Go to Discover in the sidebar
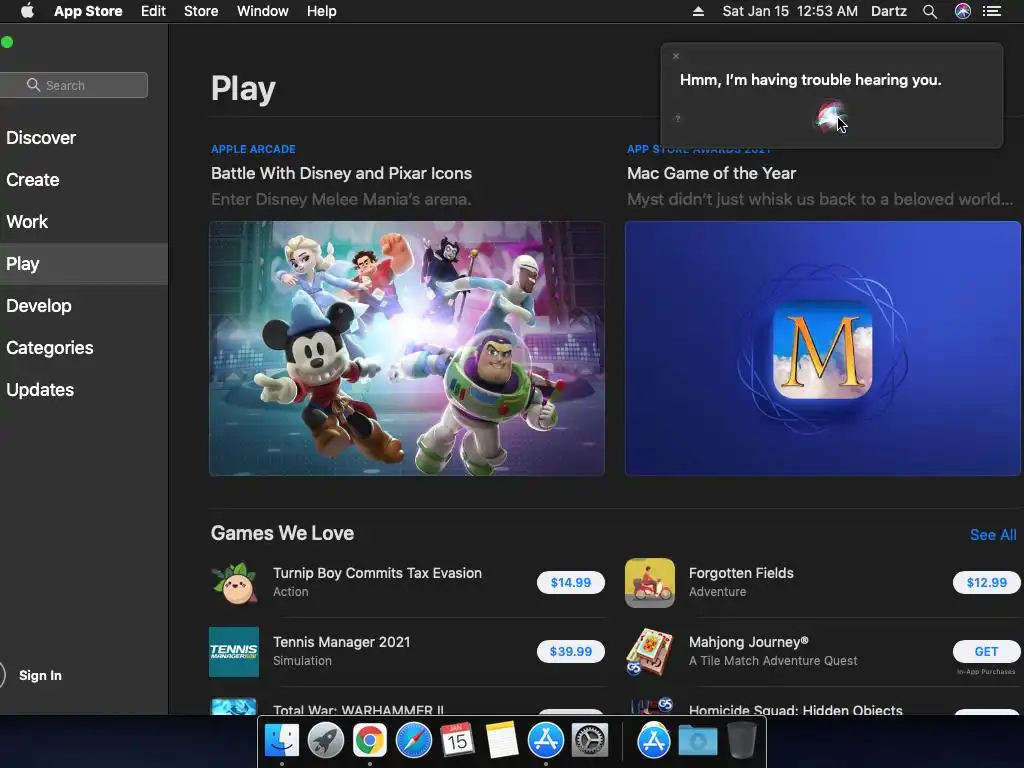This screenshot has width=1024, height=768. (41, 138)
